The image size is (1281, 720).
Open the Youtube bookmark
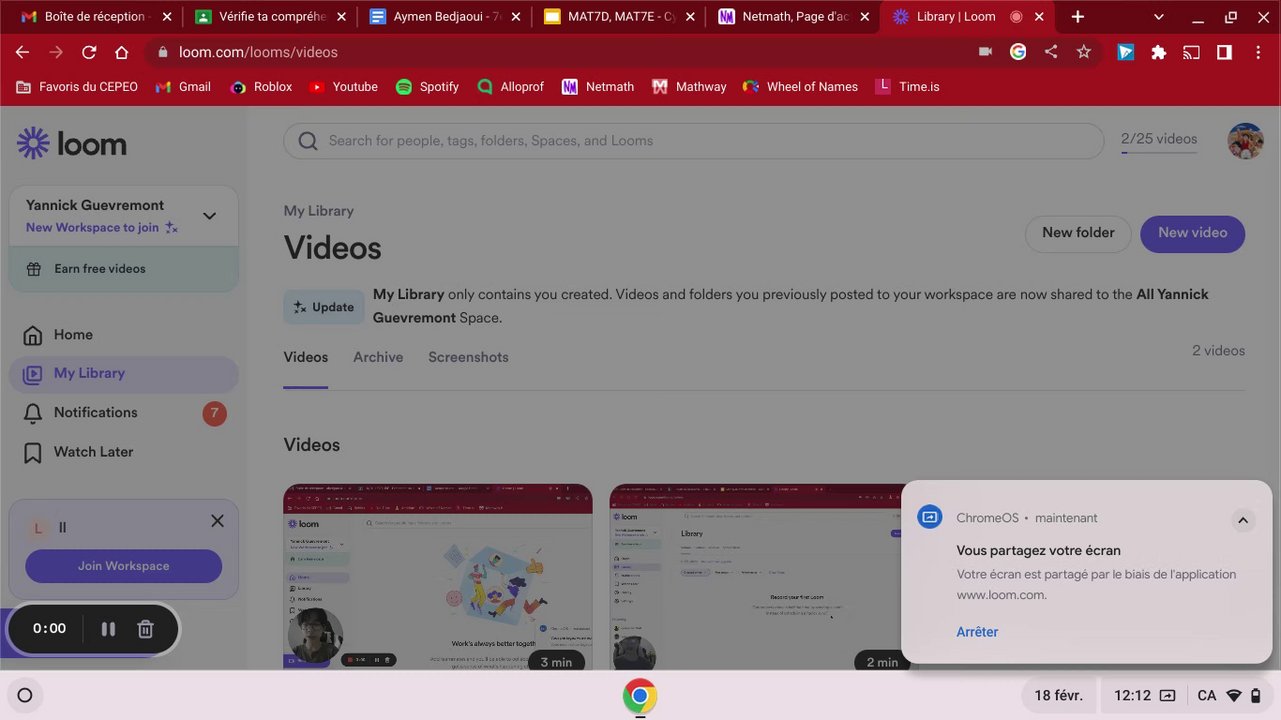pyautogui.click(x=343, y=87)
